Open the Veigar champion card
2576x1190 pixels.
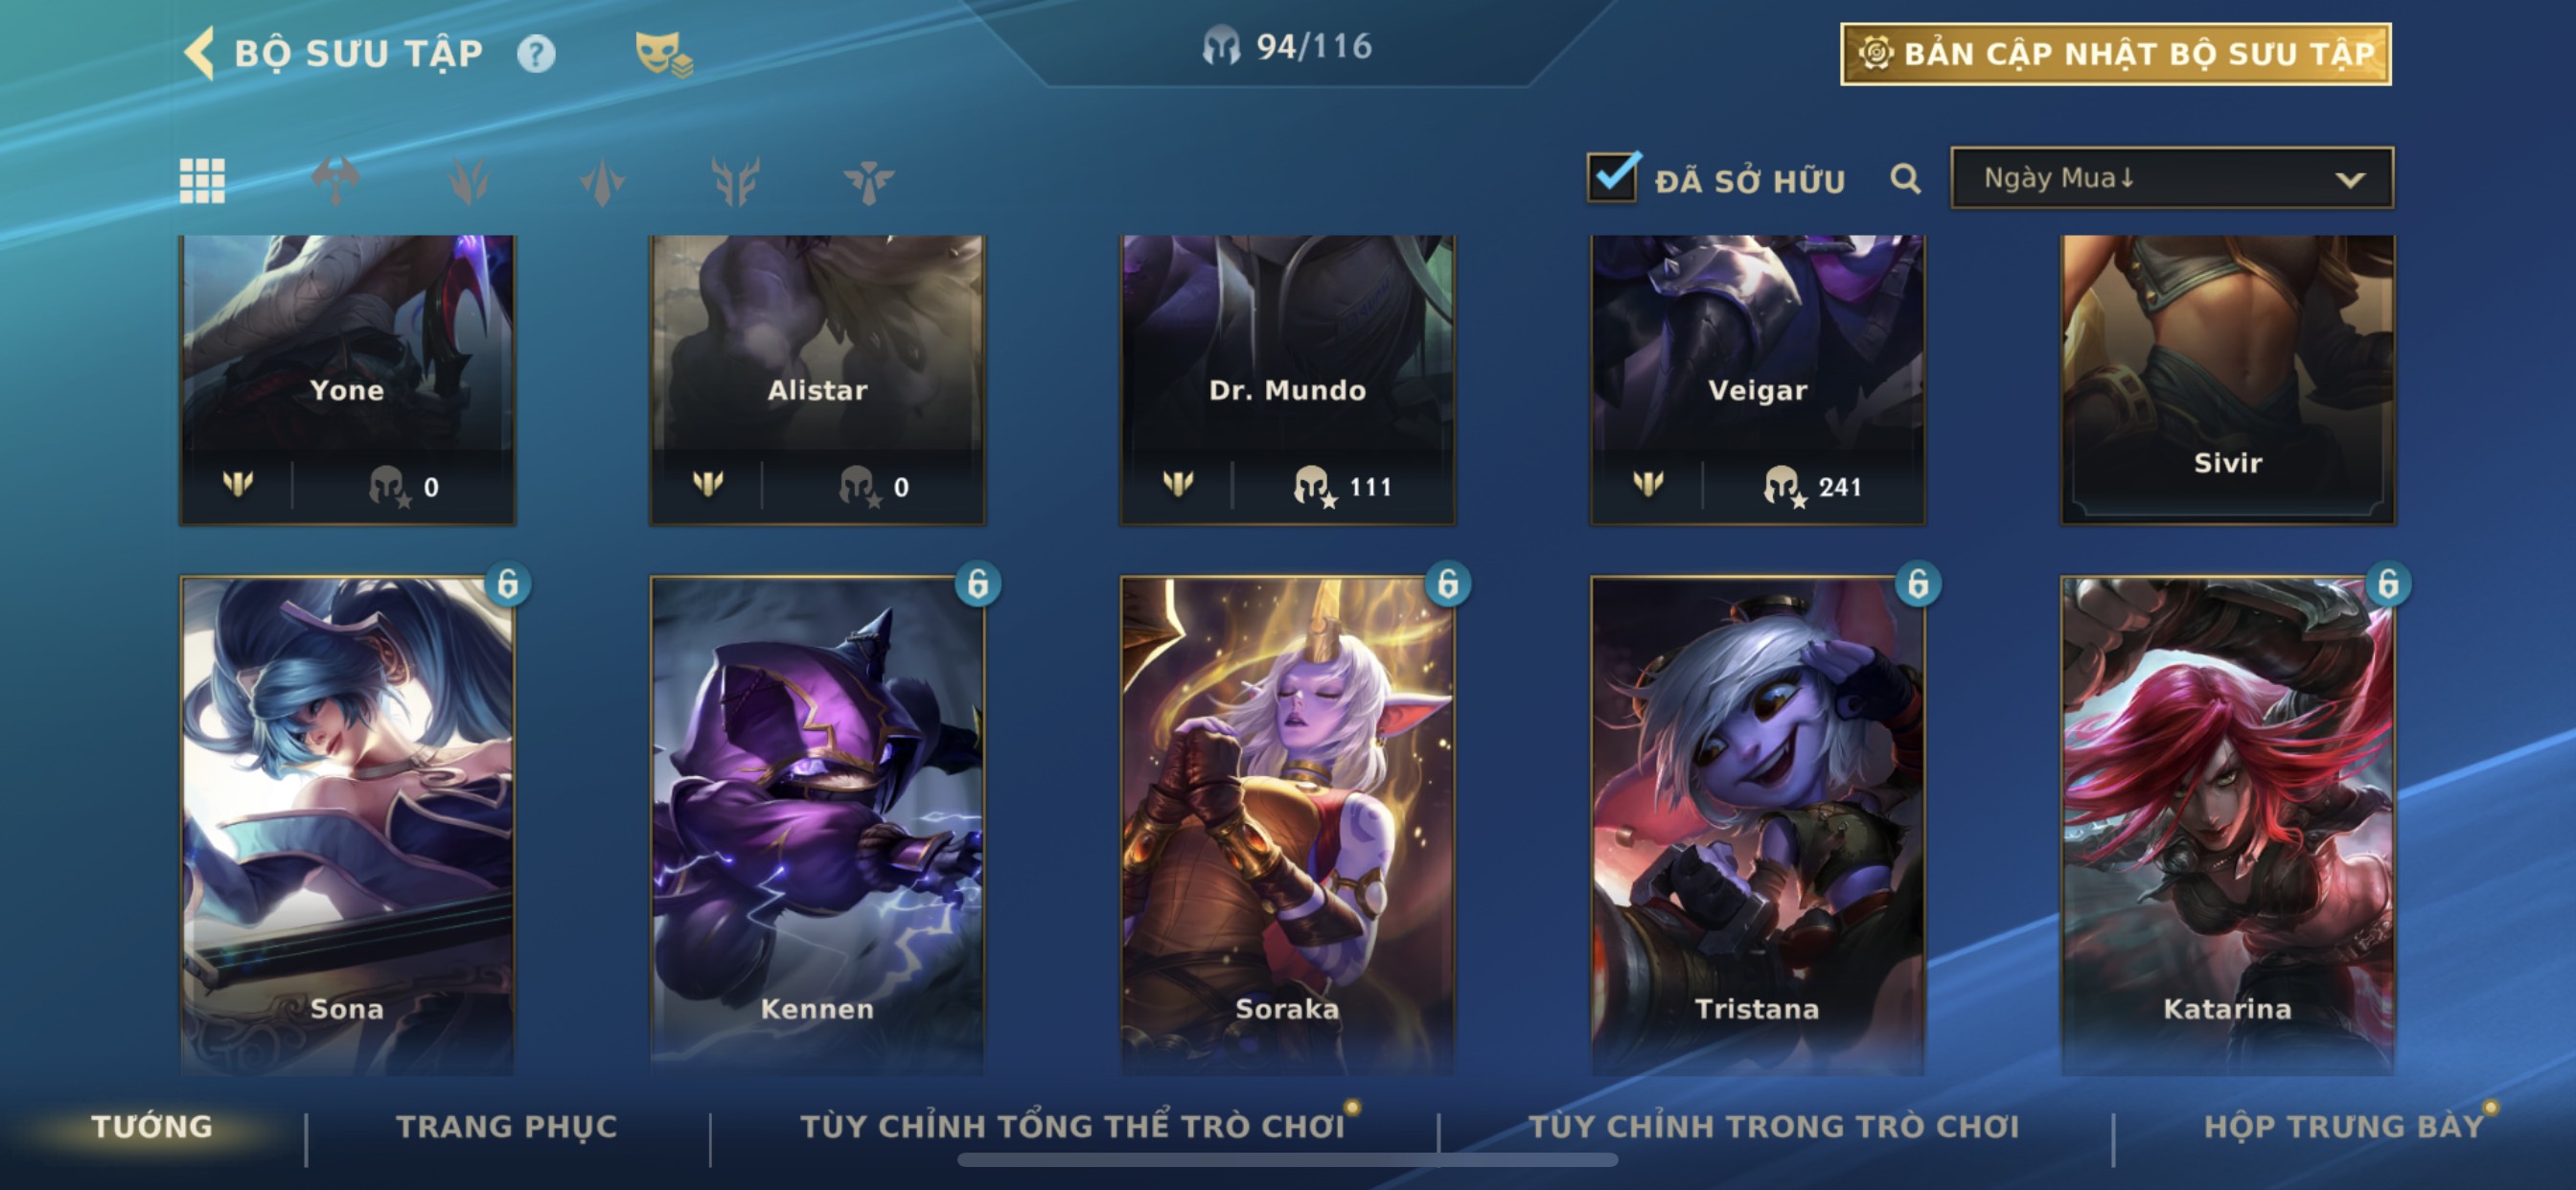tap(1757, 380)
